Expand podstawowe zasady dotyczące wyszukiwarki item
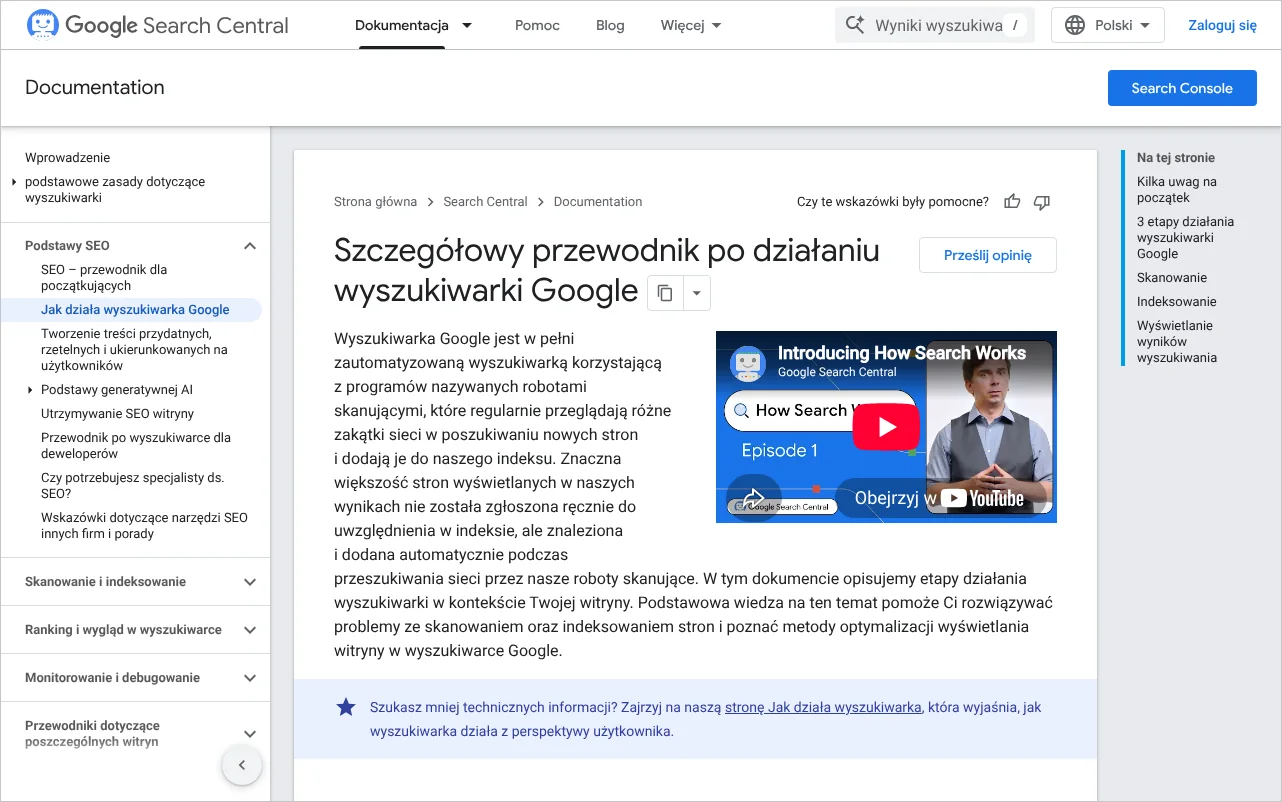The height and width of the screenshot is (802, 1282). pyautogui.click(x=14, y=182)
